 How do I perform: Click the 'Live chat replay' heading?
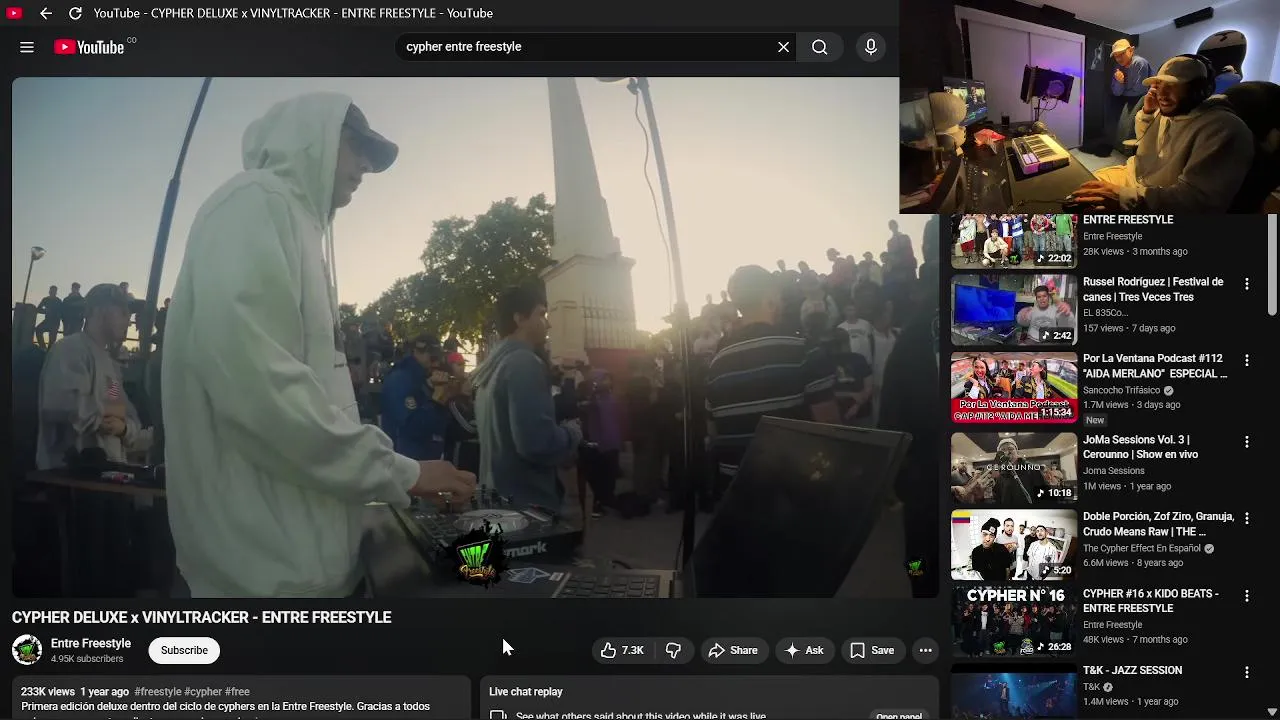pos(526,691)
